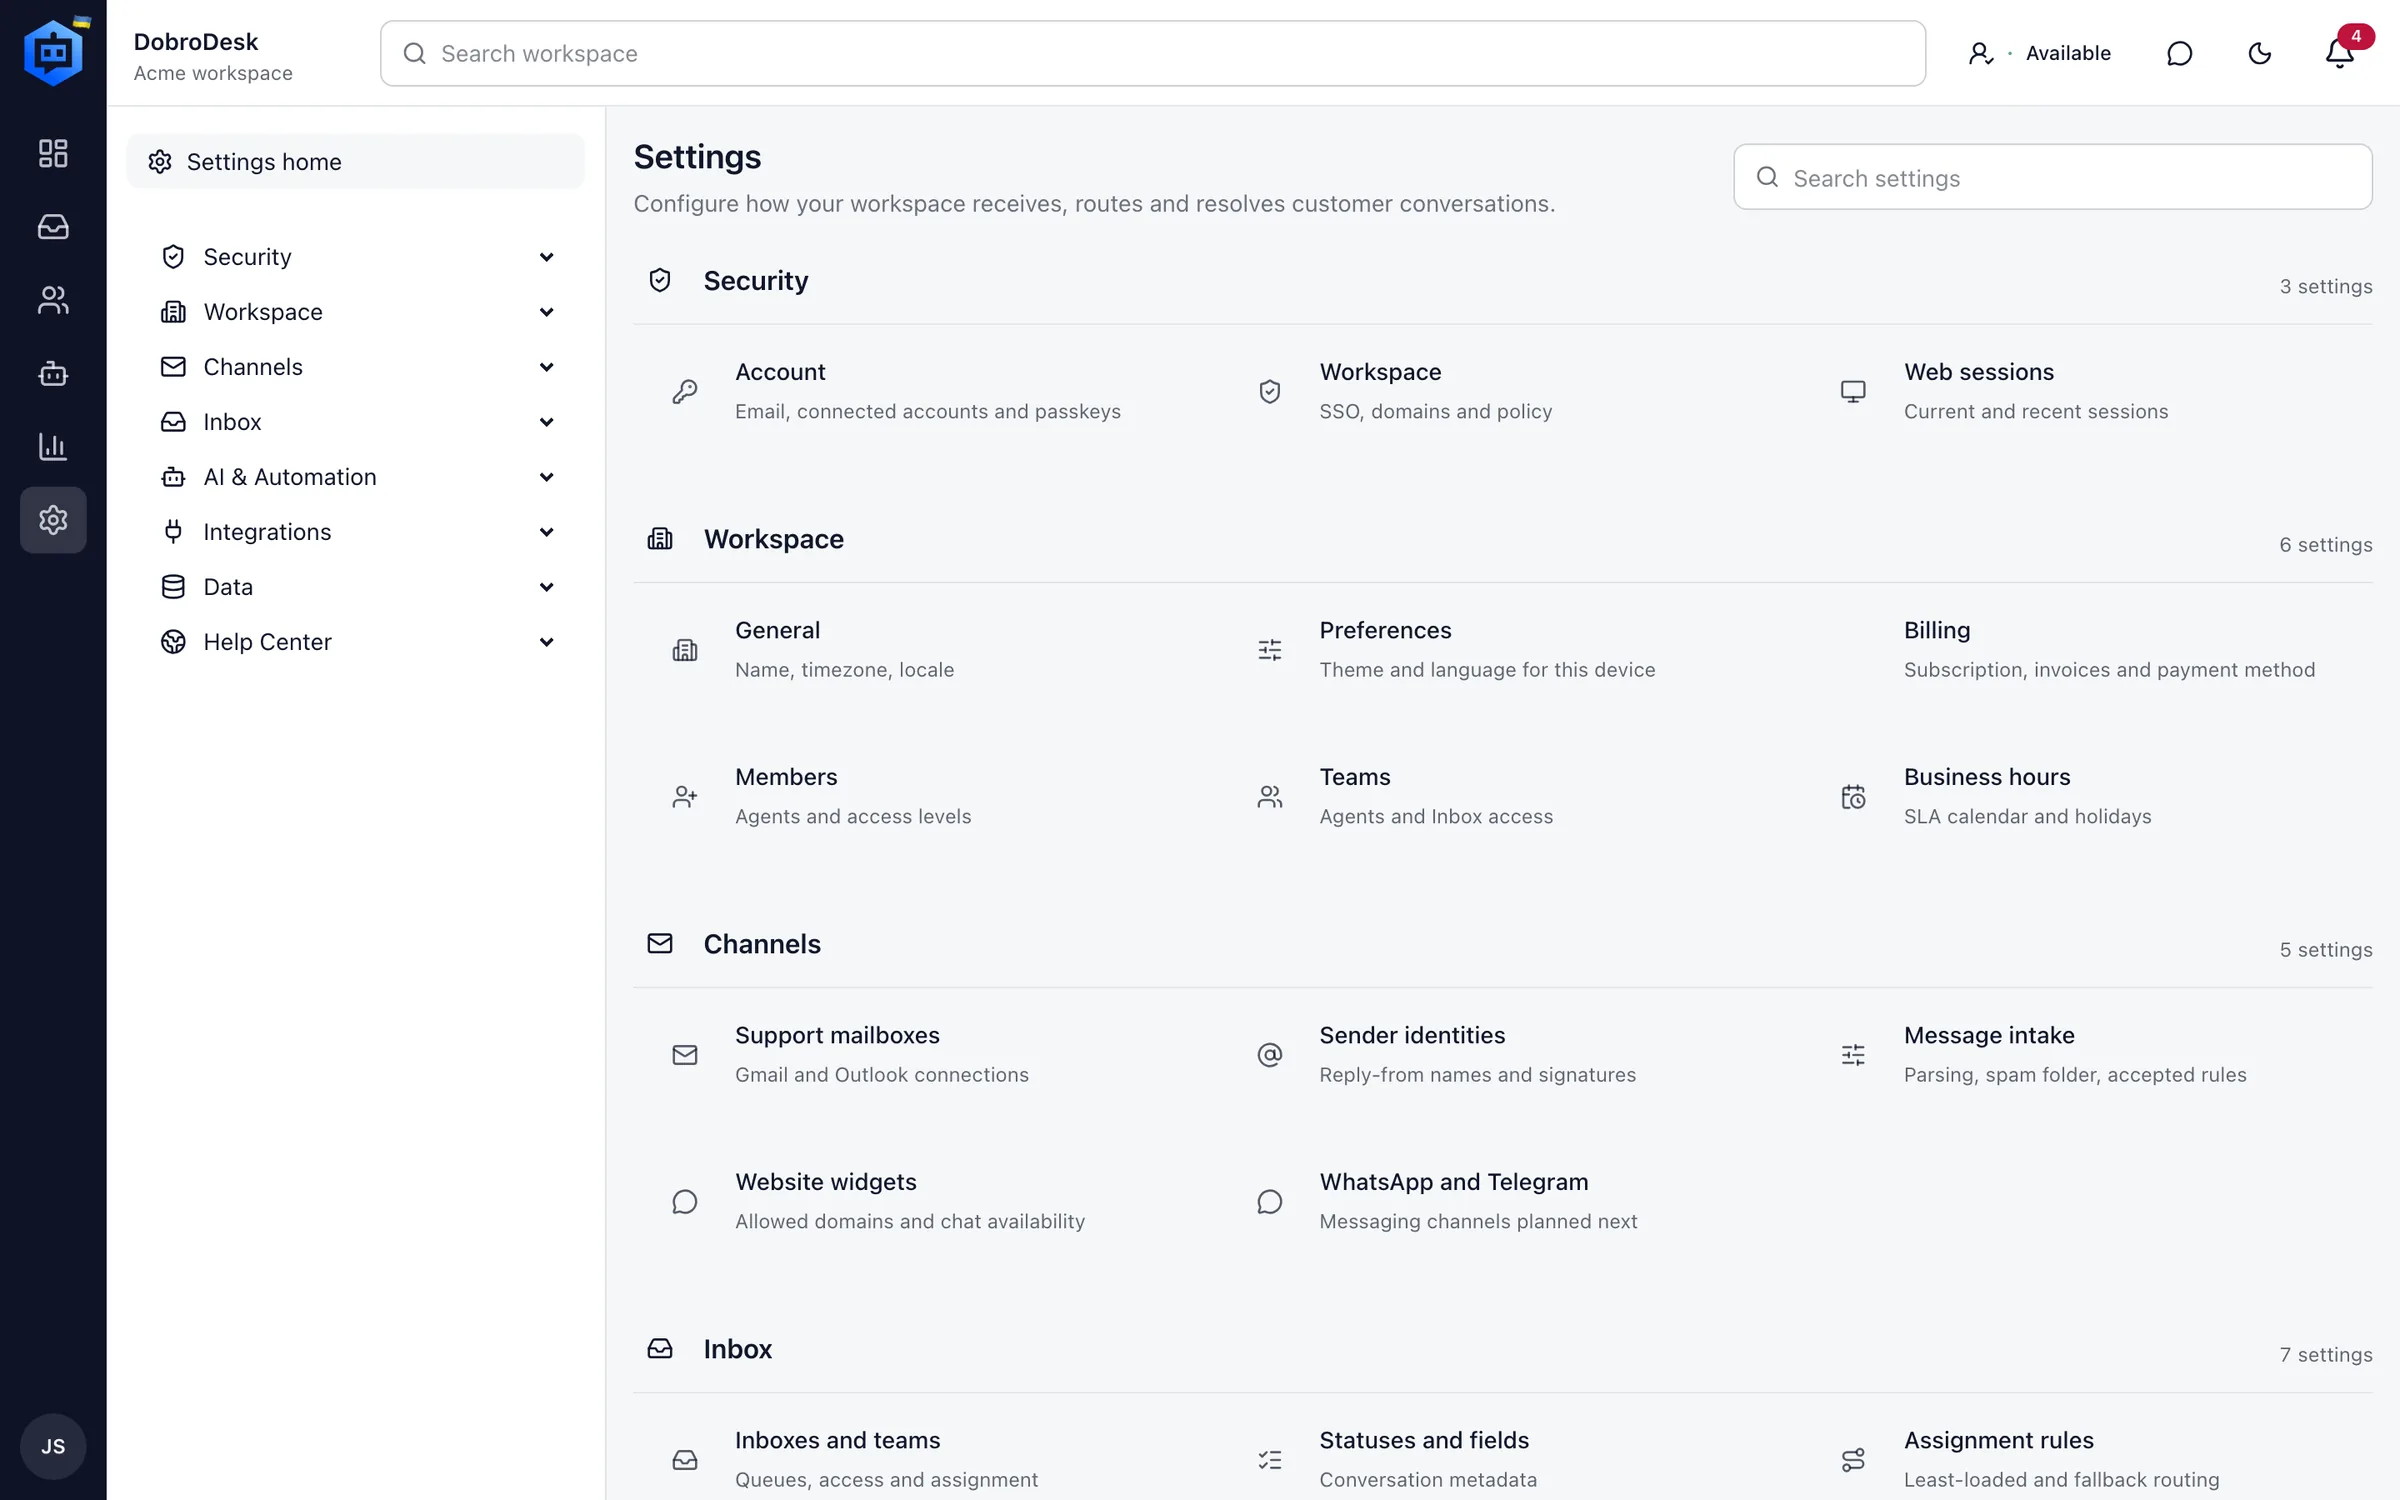
Task: Click the Preferences sliders icon
Action: coord(1269,650)
